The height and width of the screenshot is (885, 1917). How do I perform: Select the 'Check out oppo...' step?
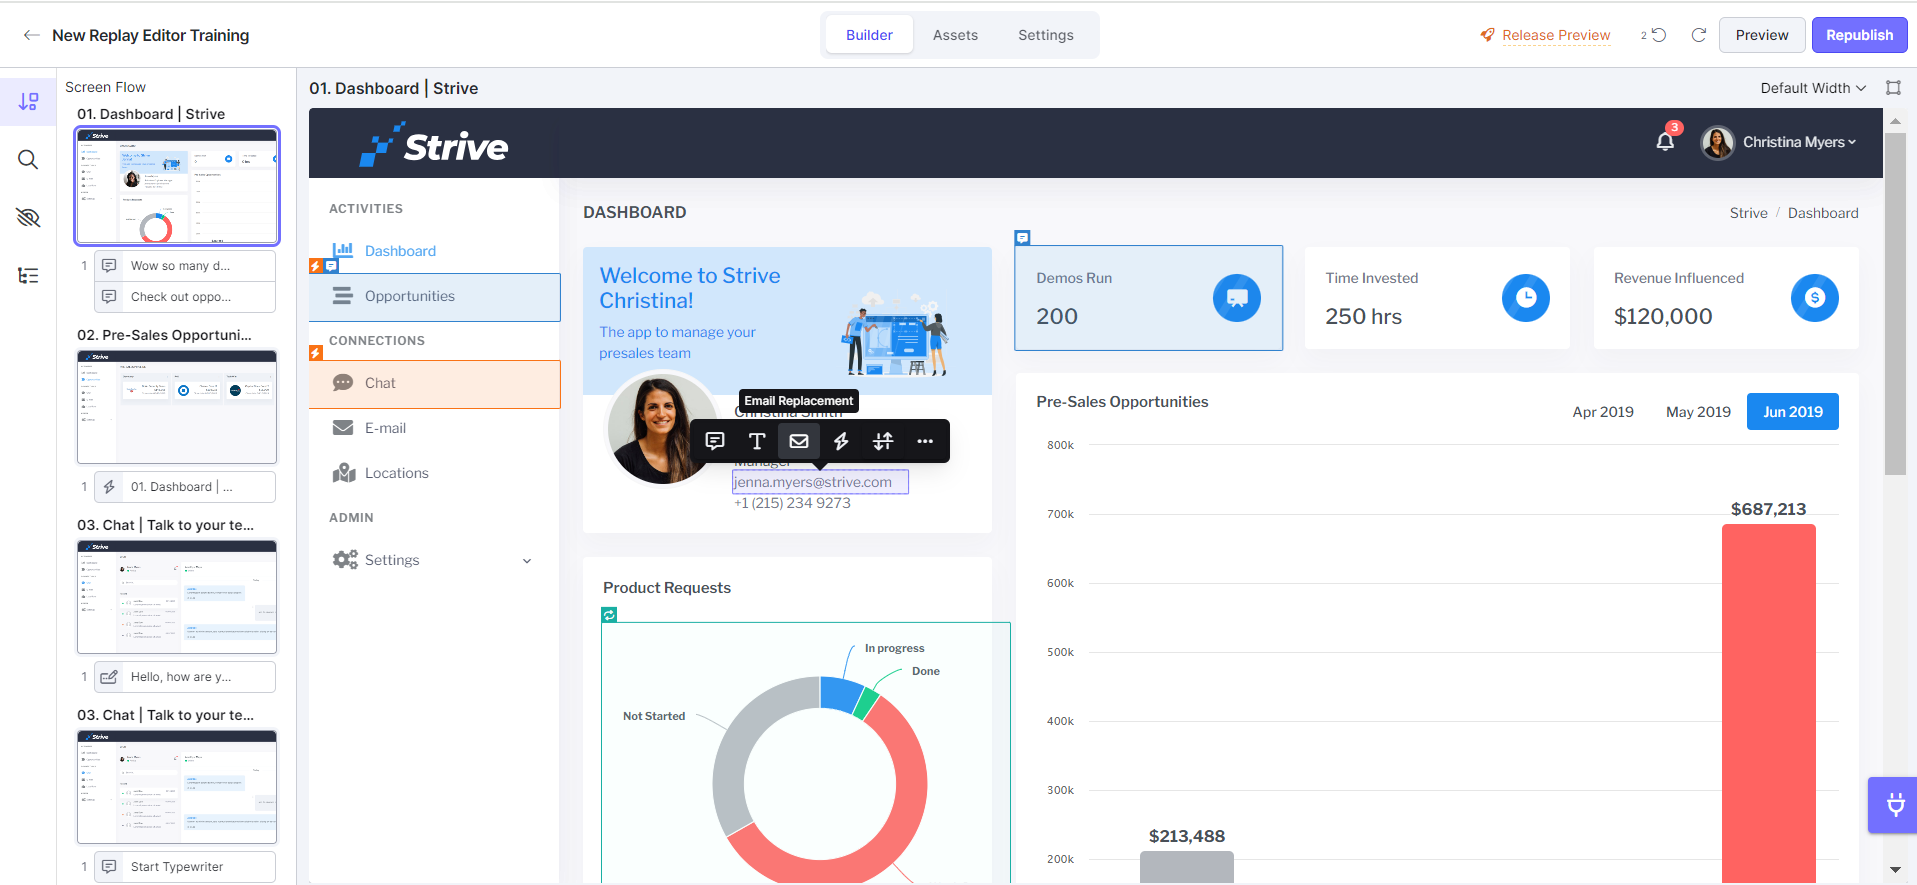pos(185,297)
